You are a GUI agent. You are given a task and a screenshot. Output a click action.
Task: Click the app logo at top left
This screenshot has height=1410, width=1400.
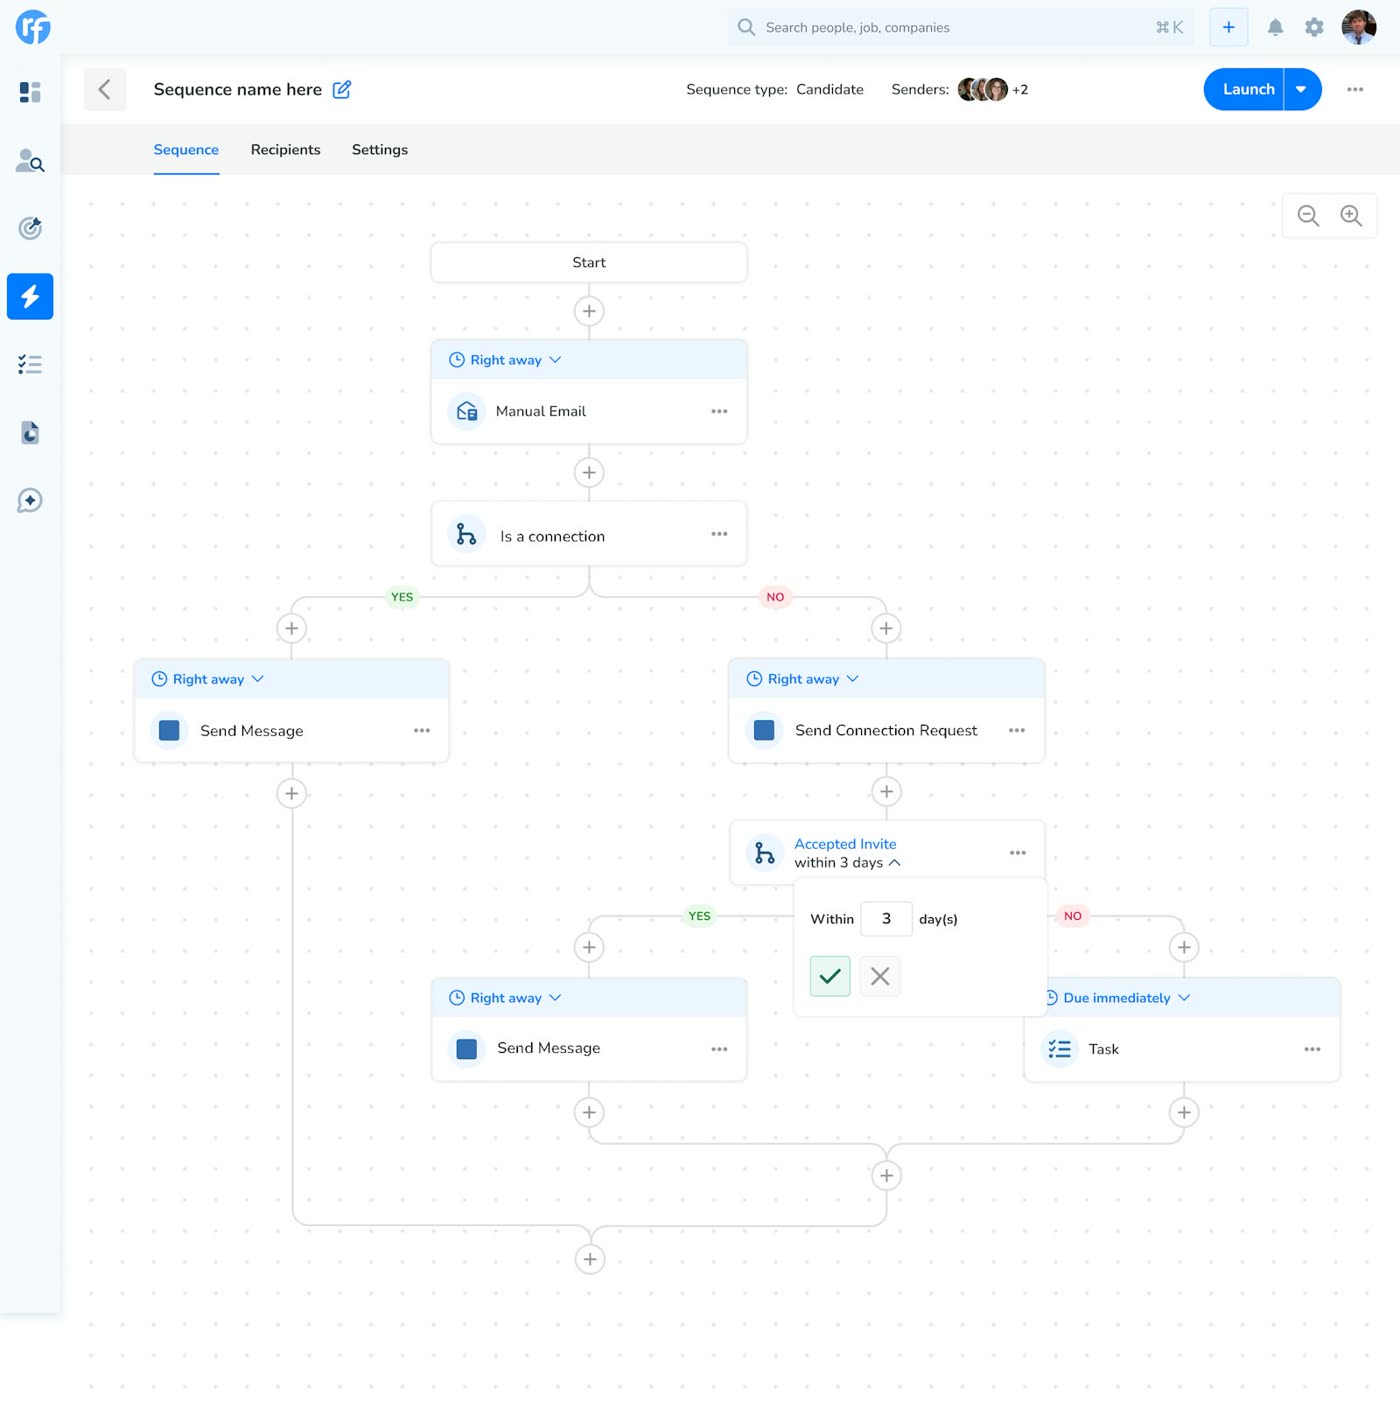point(33,27)
